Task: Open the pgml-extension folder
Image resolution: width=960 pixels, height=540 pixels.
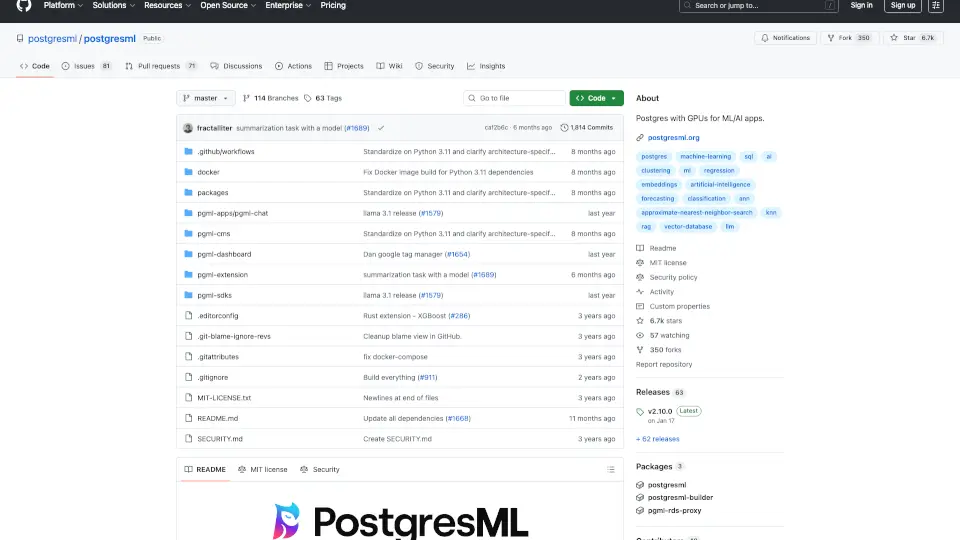Action: 222,275
